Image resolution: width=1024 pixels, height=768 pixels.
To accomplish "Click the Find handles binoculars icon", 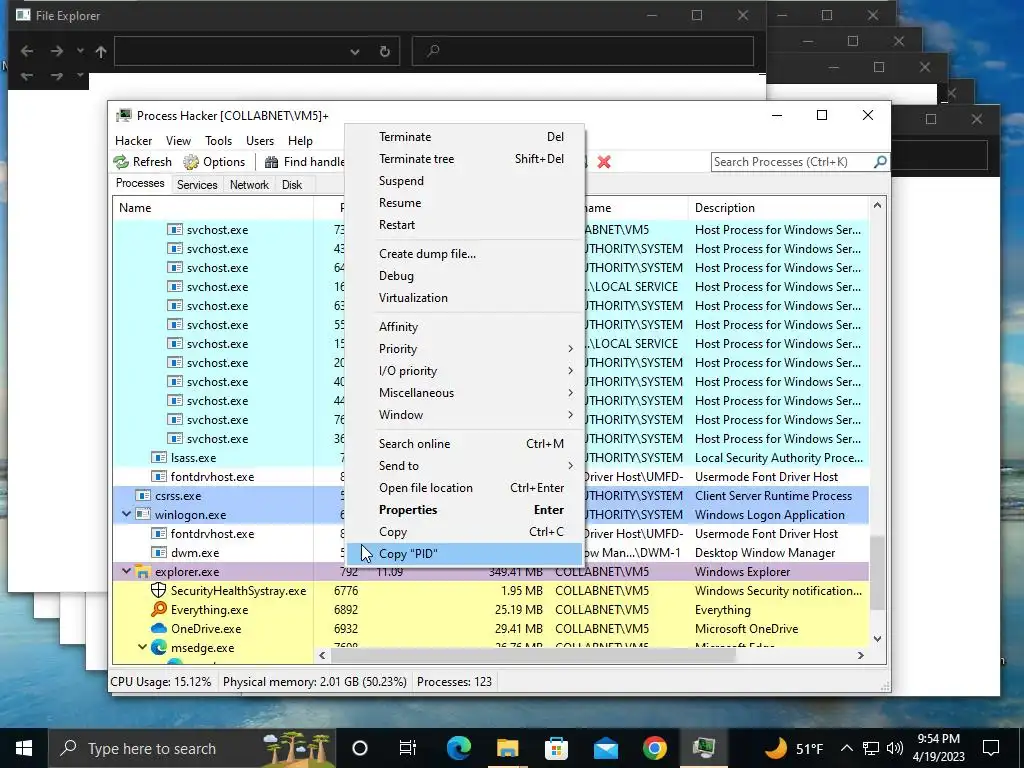I will [272, 162].
